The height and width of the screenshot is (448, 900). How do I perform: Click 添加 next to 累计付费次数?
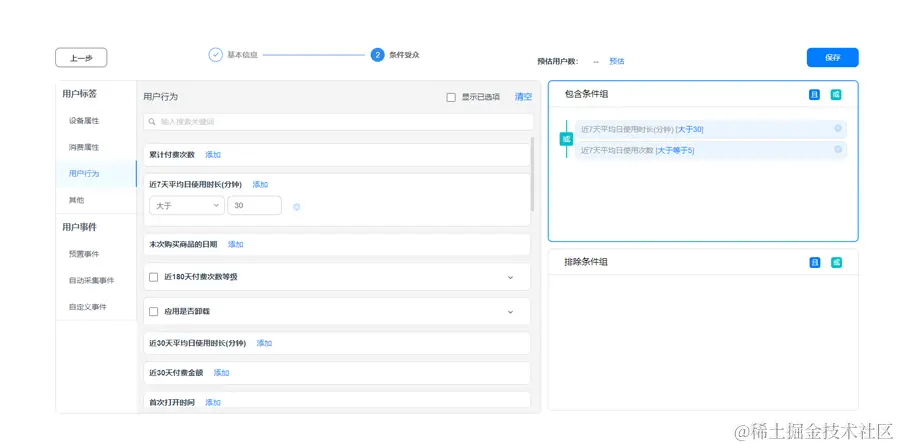tap(213, 155)
